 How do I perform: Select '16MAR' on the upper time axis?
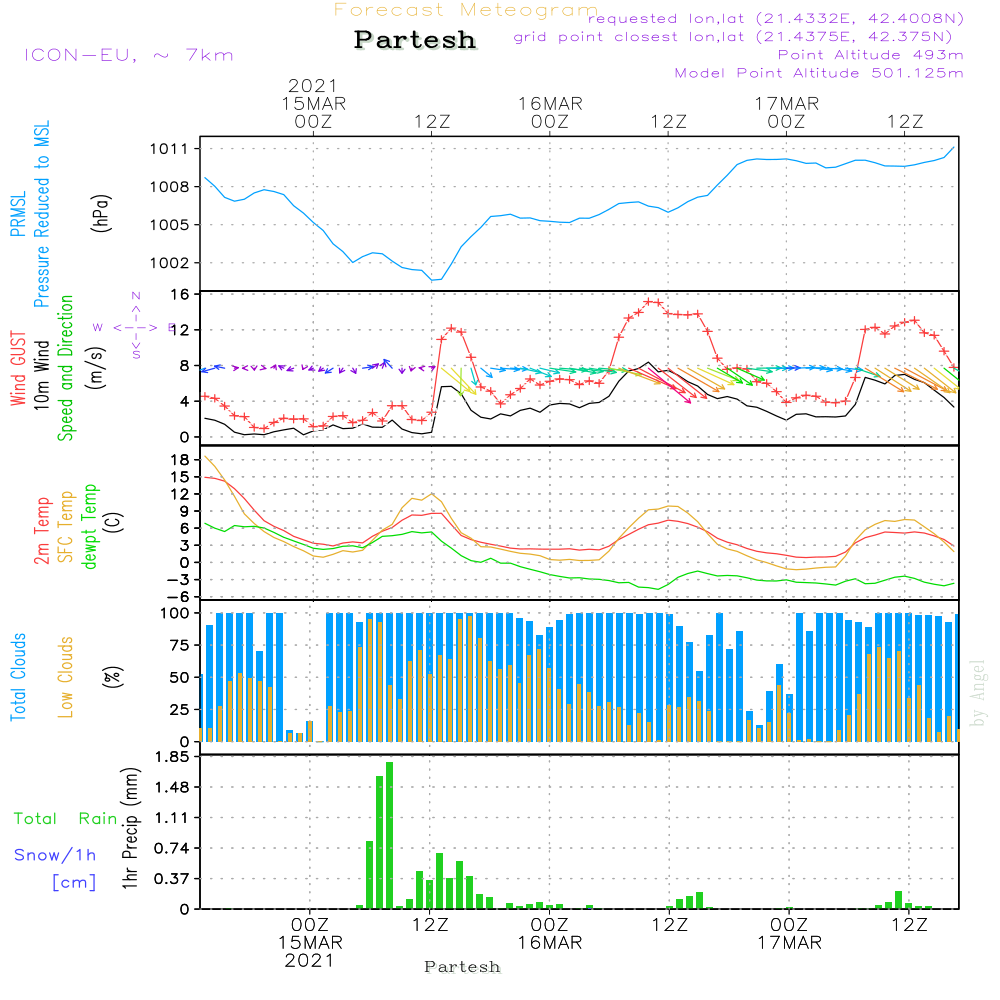pyautogui.click(x=550, y=103)
